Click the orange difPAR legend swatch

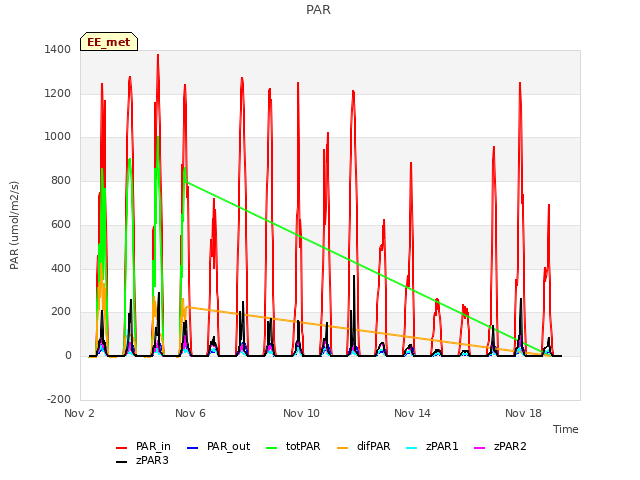[343, 448]
